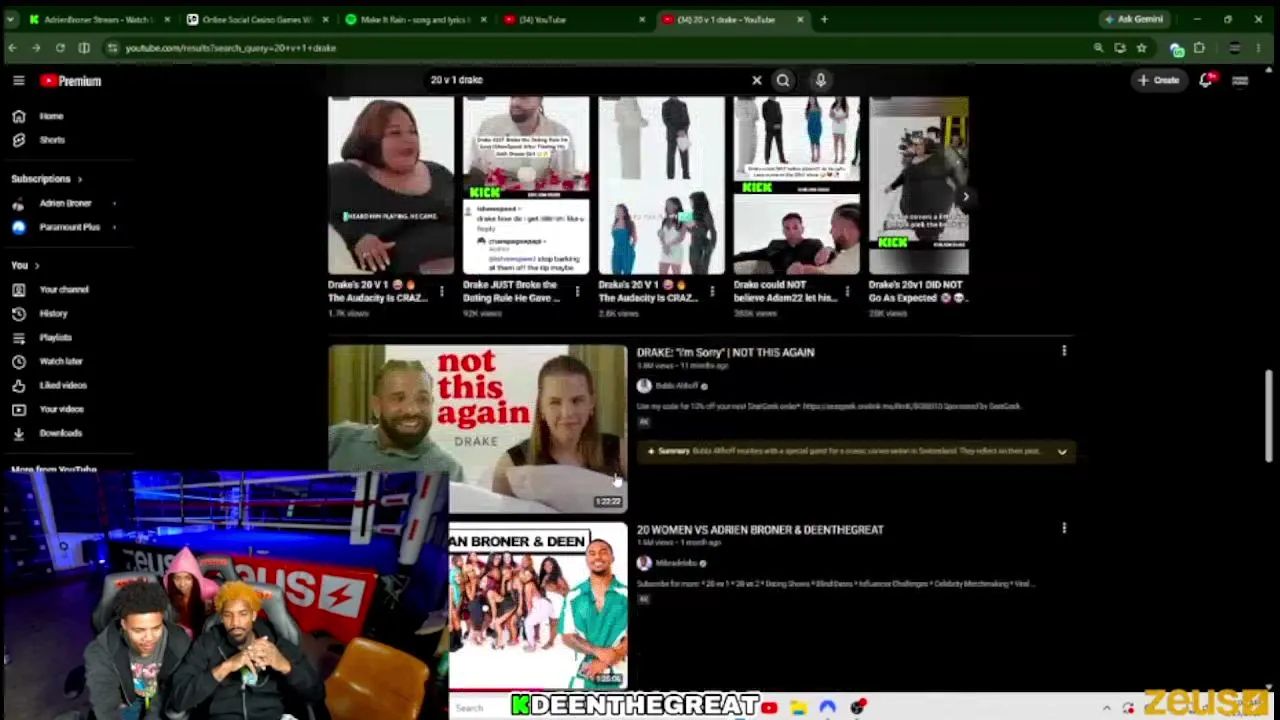Image resolution: width=1280 pixels, height=720 pixels.
Task: Bookmark this page with the star
Action: [x=1141, y=48]
